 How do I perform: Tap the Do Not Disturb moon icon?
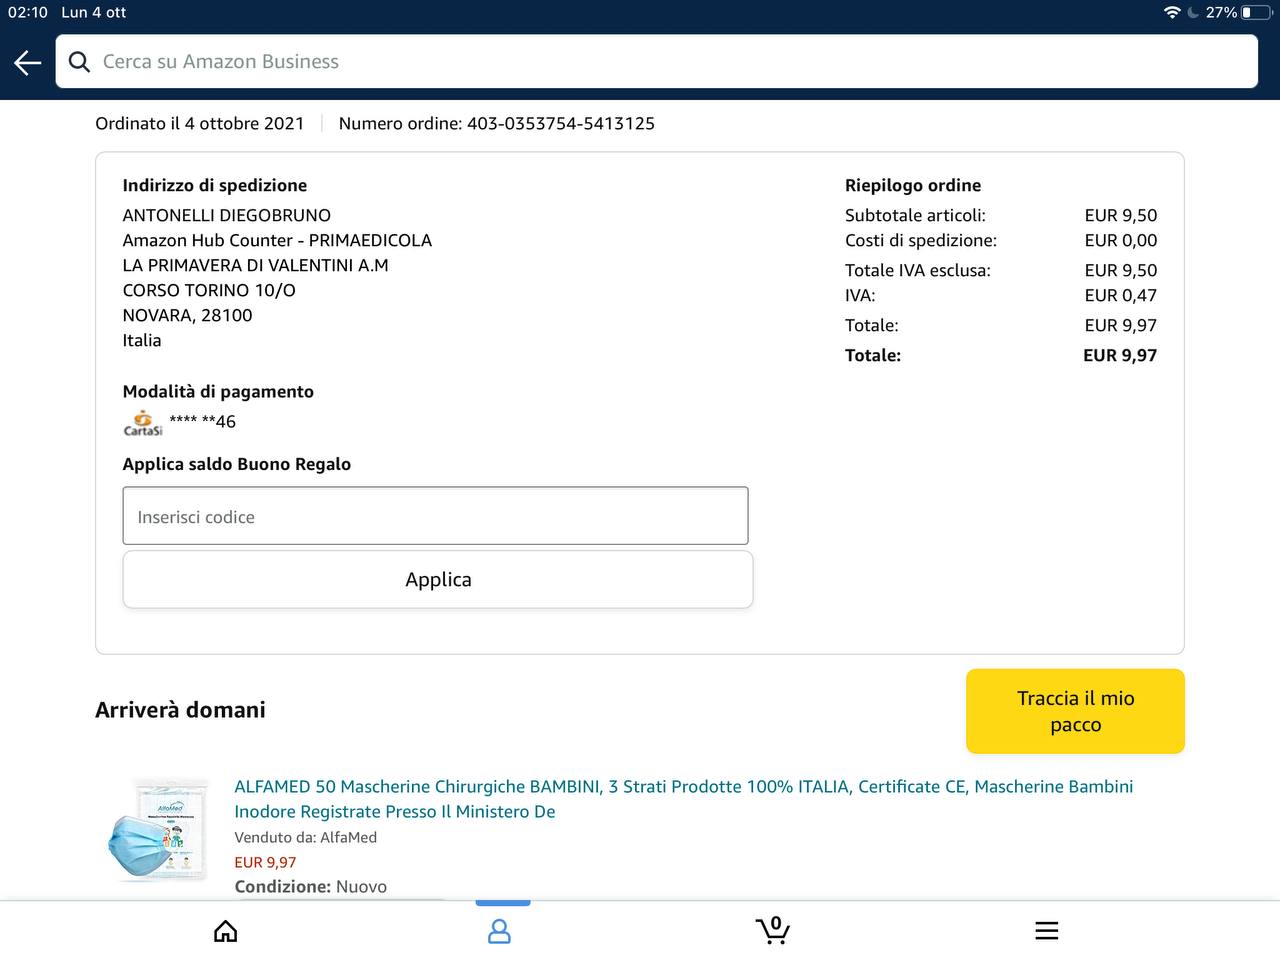click(1193, 13)
